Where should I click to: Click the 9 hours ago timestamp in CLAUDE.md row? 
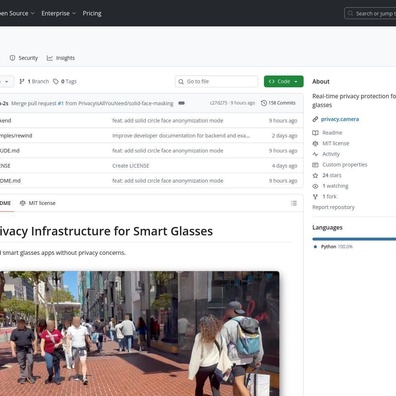[x=283, y=151]
